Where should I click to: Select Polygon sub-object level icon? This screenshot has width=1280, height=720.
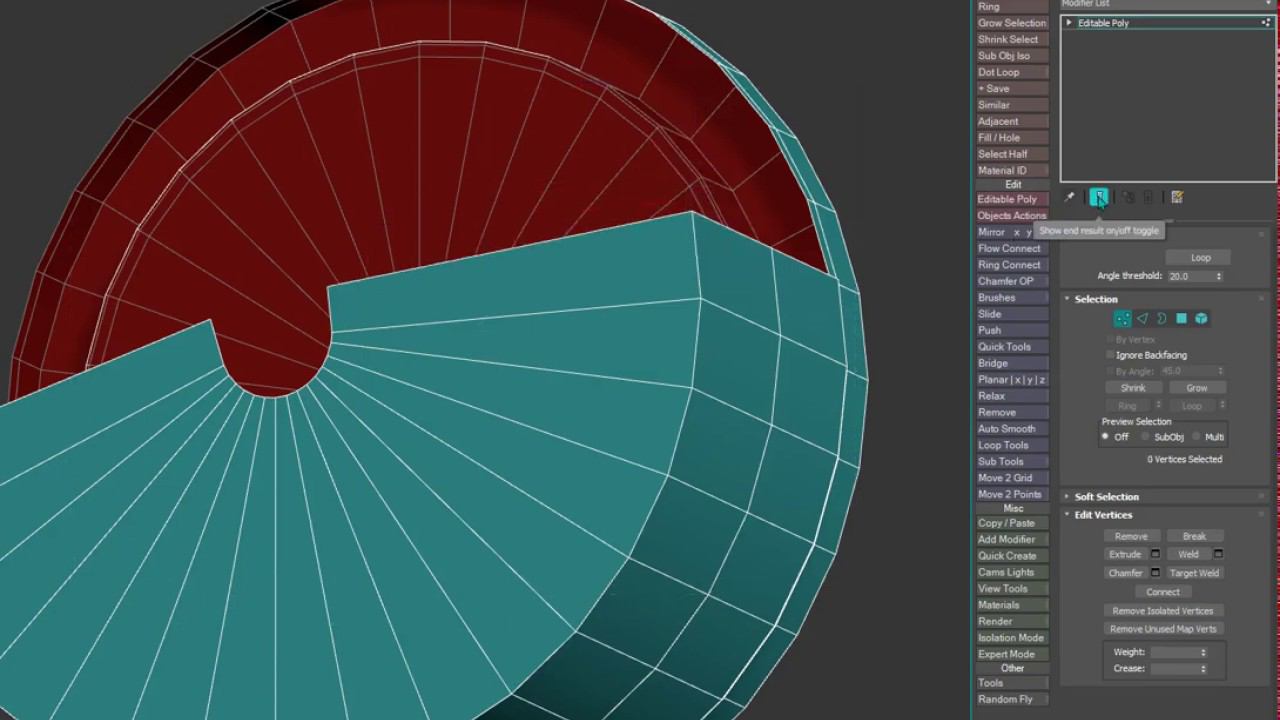(x=1181, y=319)
